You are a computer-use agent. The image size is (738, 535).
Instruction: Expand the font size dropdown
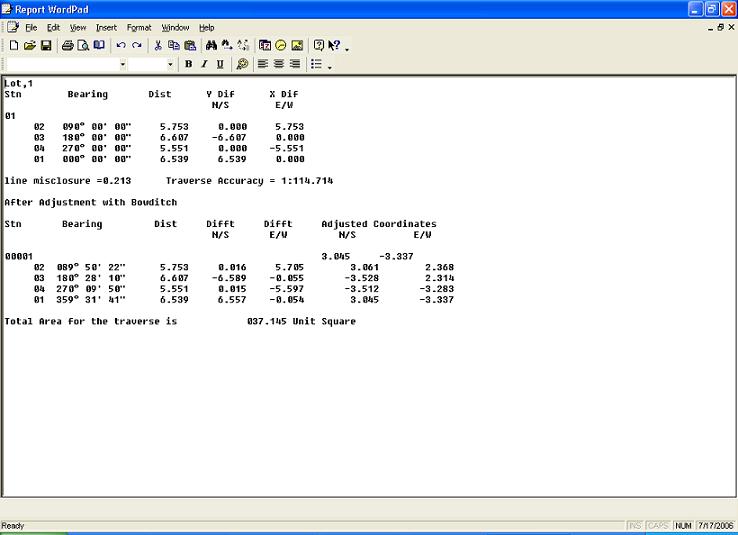170,64
